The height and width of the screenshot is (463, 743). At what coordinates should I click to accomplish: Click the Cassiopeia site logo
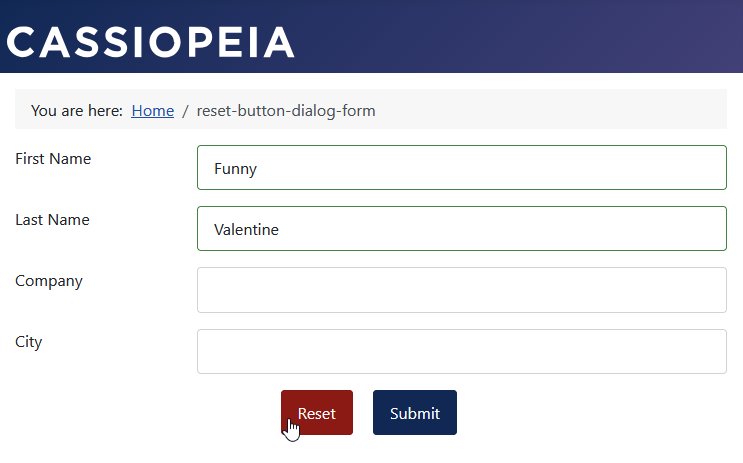[x=151, y=42]
